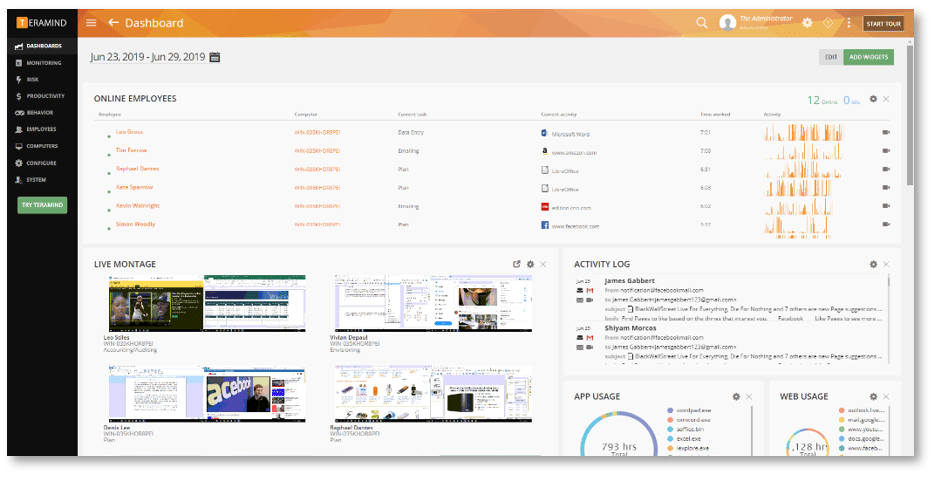This screenshot has width=935, height=480.
Task: Click the ADD WIDGETS button
Action: coord(868,57)
